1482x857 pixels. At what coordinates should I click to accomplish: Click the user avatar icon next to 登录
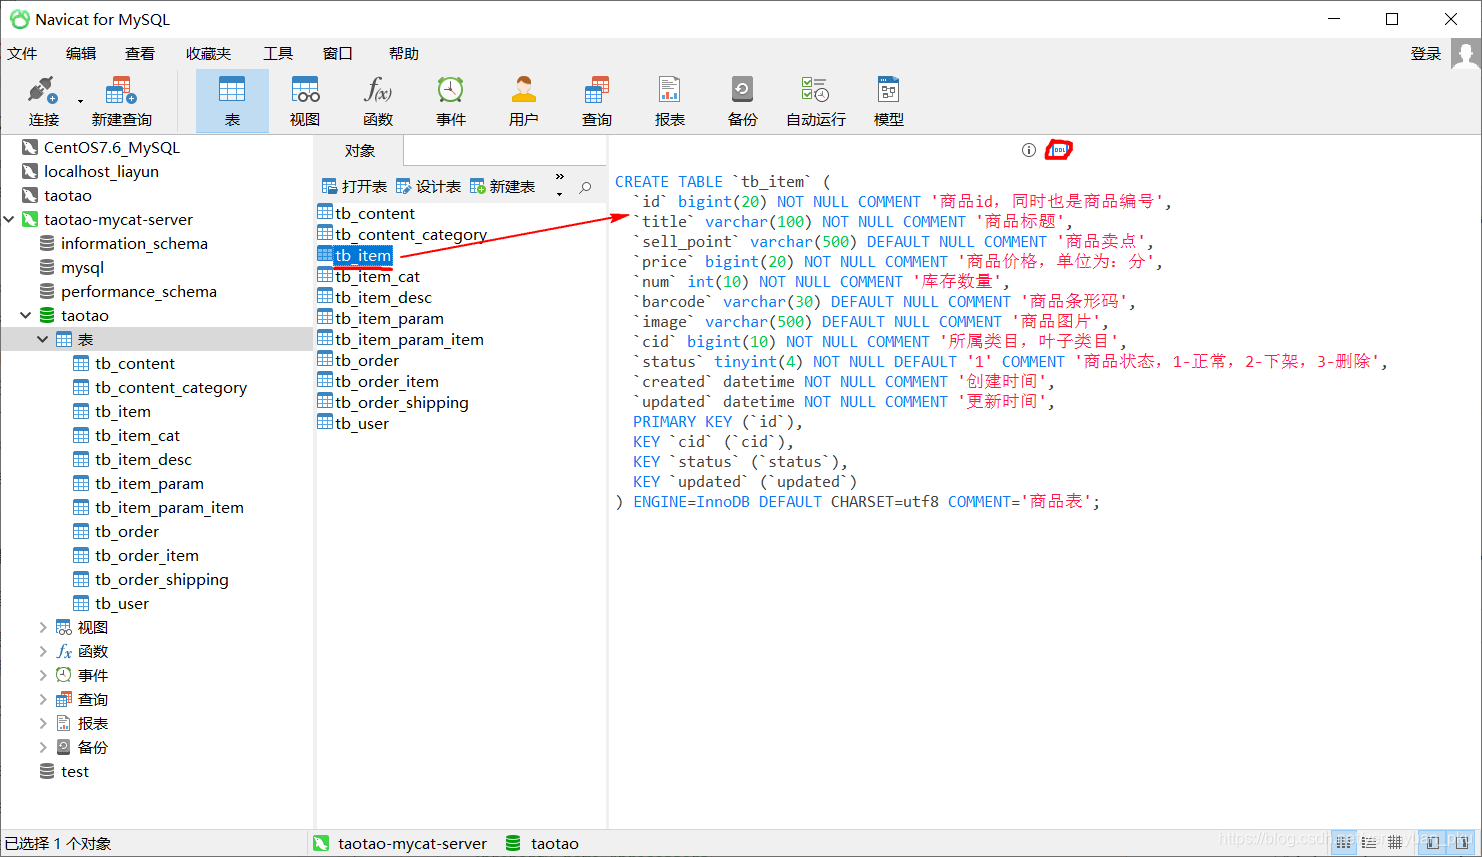[x=1465, y=54]
